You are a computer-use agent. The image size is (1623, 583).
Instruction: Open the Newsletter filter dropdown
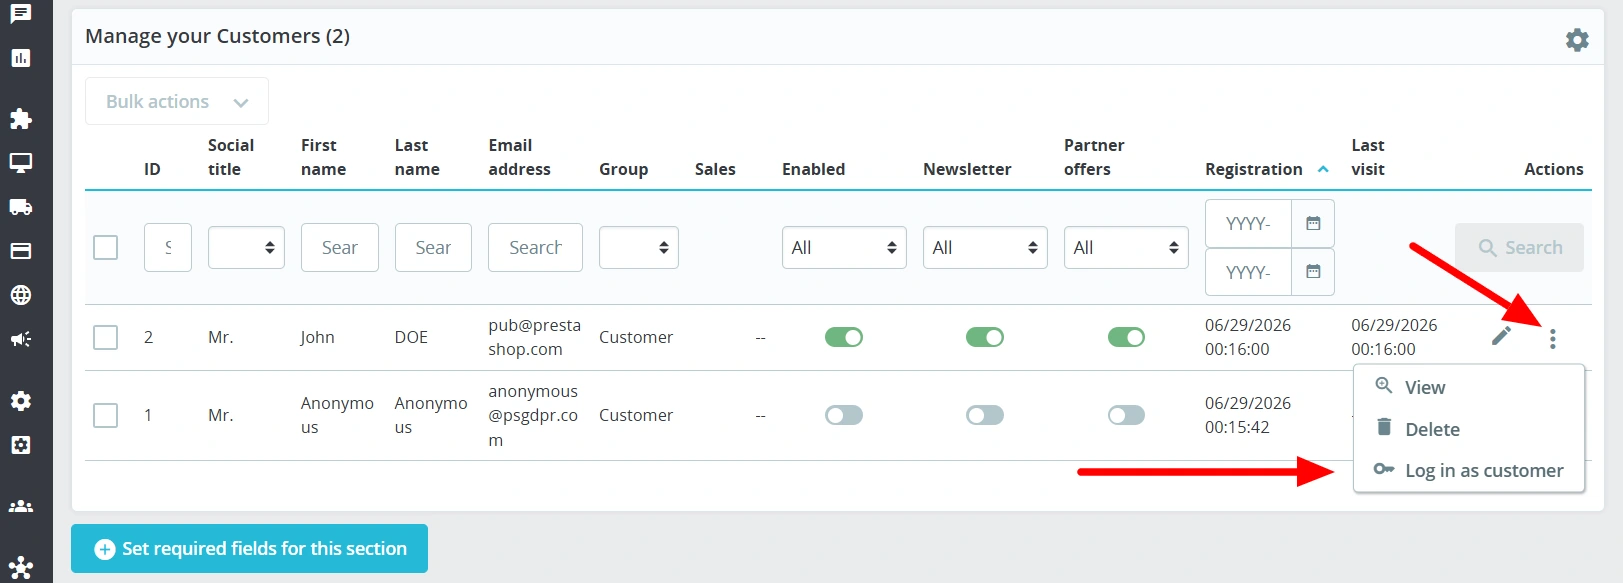pyautogui.click(x=985, y=247)
